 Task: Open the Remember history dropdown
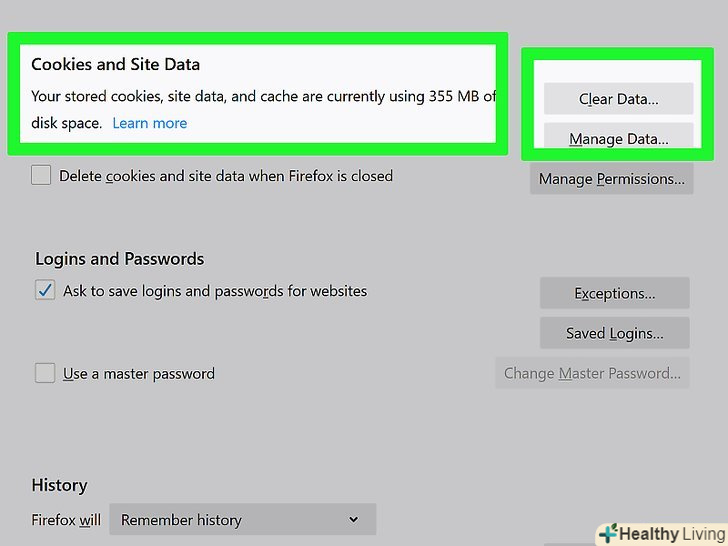[x=242, y=520]
